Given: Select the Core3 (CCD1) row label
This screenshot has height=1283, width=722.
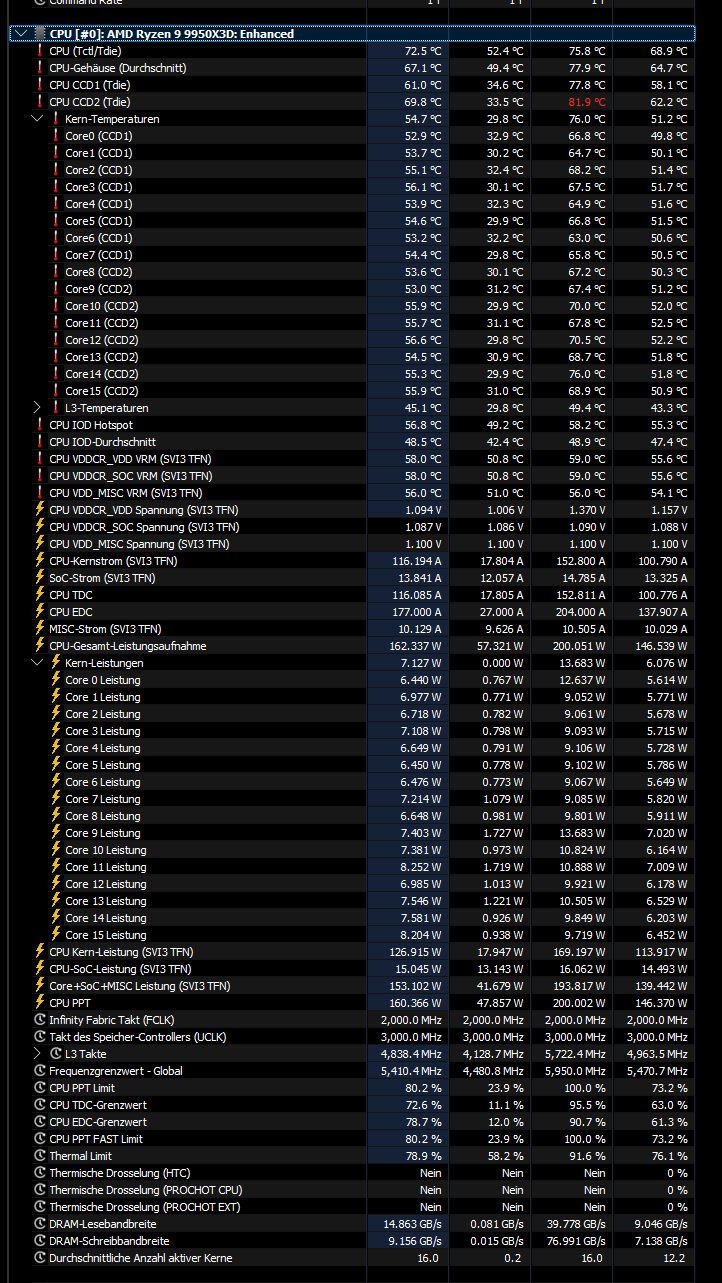Looking at the screenshot, I should (98, 187).
